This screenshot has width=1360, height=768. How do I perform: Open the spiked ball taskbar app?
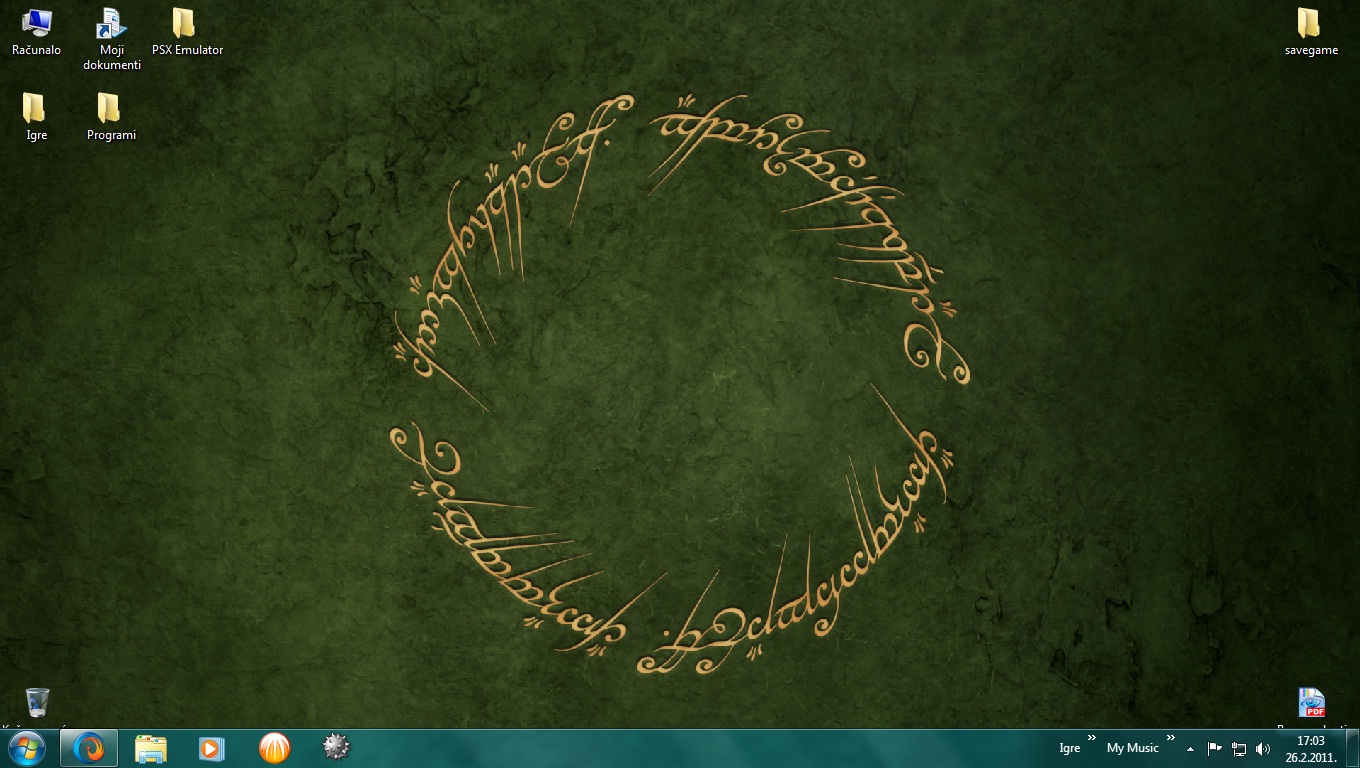336,747
